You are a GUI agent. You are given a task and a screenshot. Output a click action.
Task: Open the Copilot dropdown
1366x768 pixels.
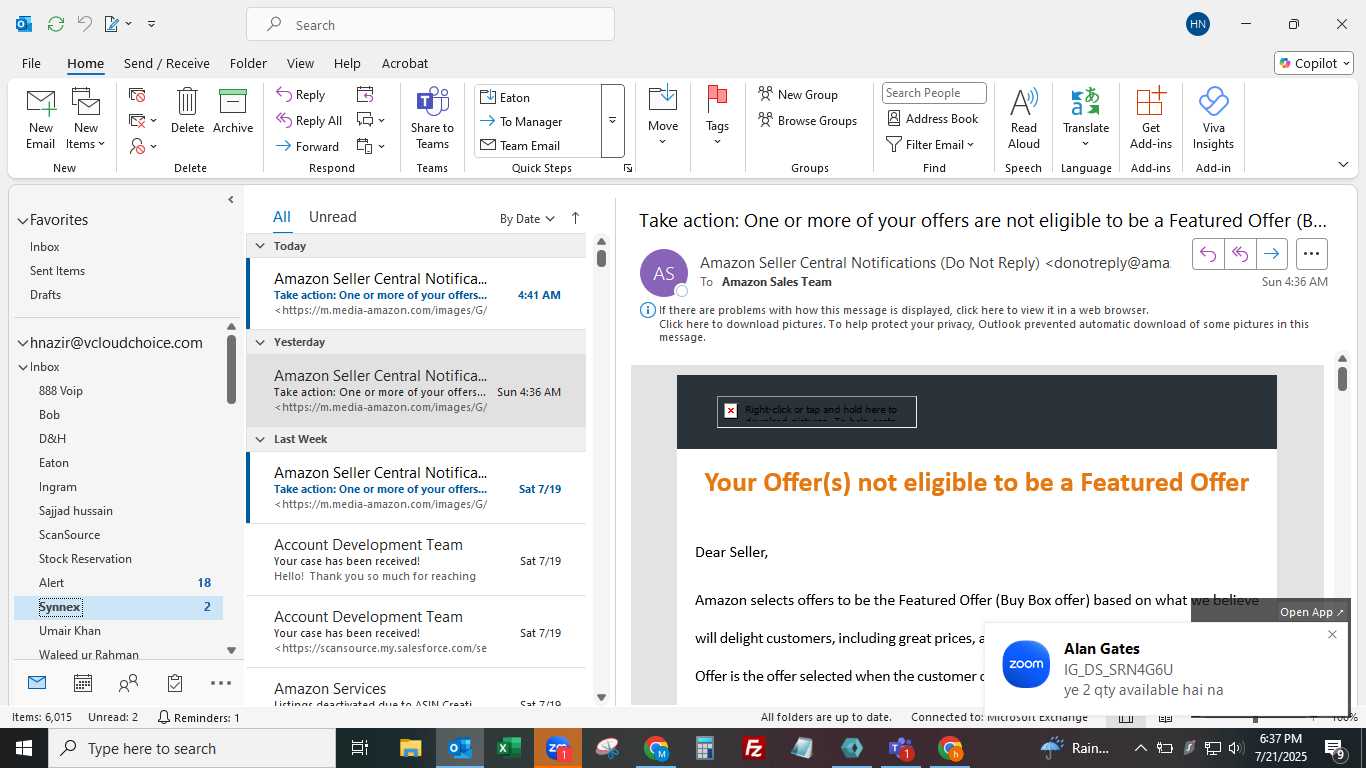click(x=1314, y=63)
